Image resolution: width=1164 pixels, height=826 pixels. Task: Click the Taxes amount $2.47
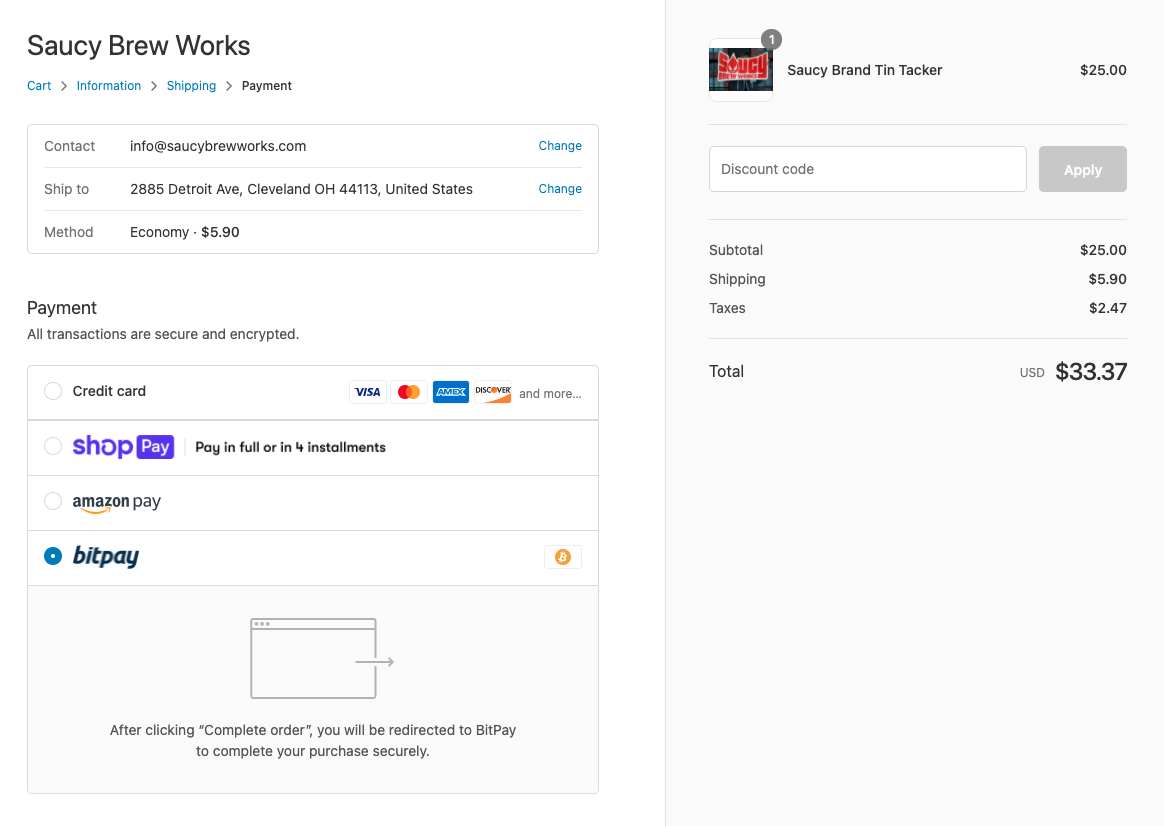[1108, 308]
